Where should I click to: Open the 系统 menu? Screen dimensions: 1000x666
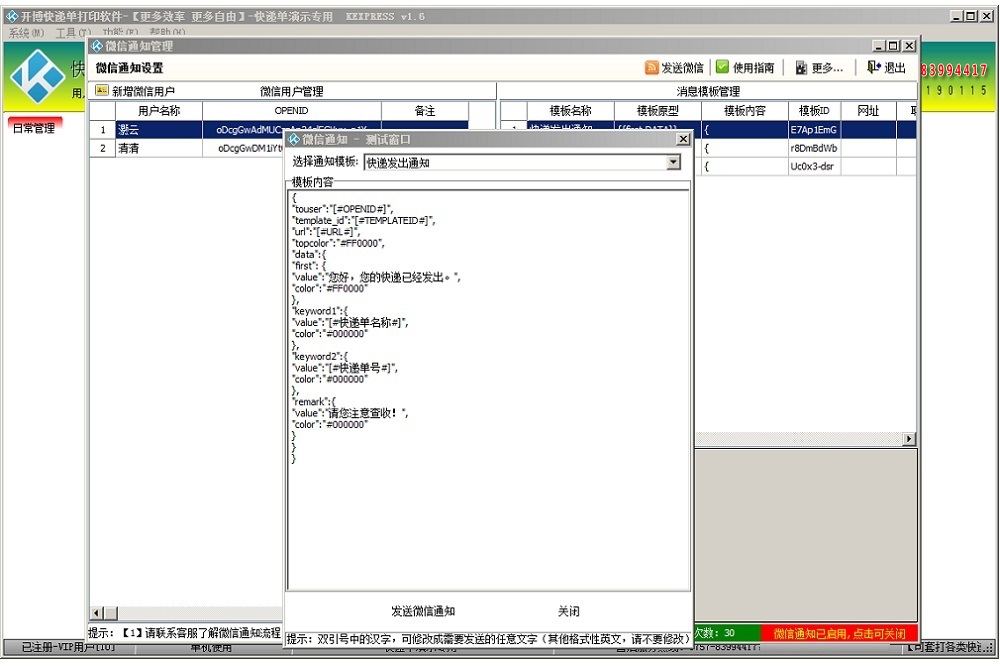(x=26, y=33)
